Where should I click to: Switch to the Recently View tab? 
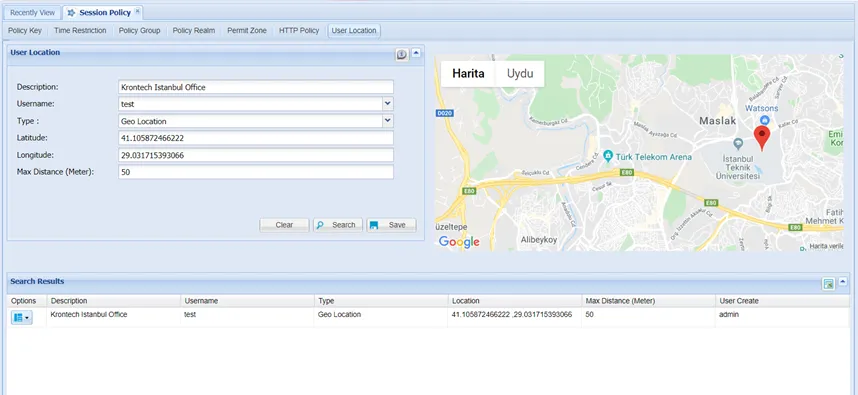pos(32,13)
